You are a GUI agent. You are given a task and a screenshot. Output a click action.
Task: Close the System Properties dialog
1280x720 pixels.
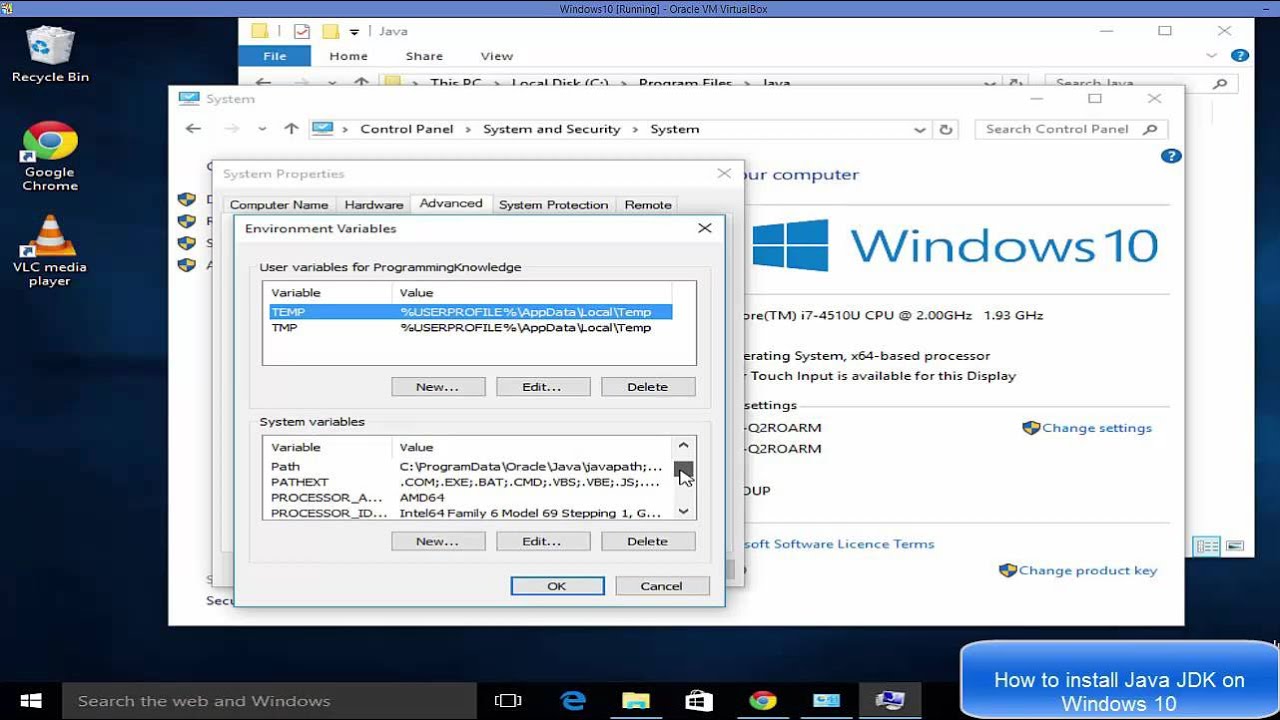[724, 173]
